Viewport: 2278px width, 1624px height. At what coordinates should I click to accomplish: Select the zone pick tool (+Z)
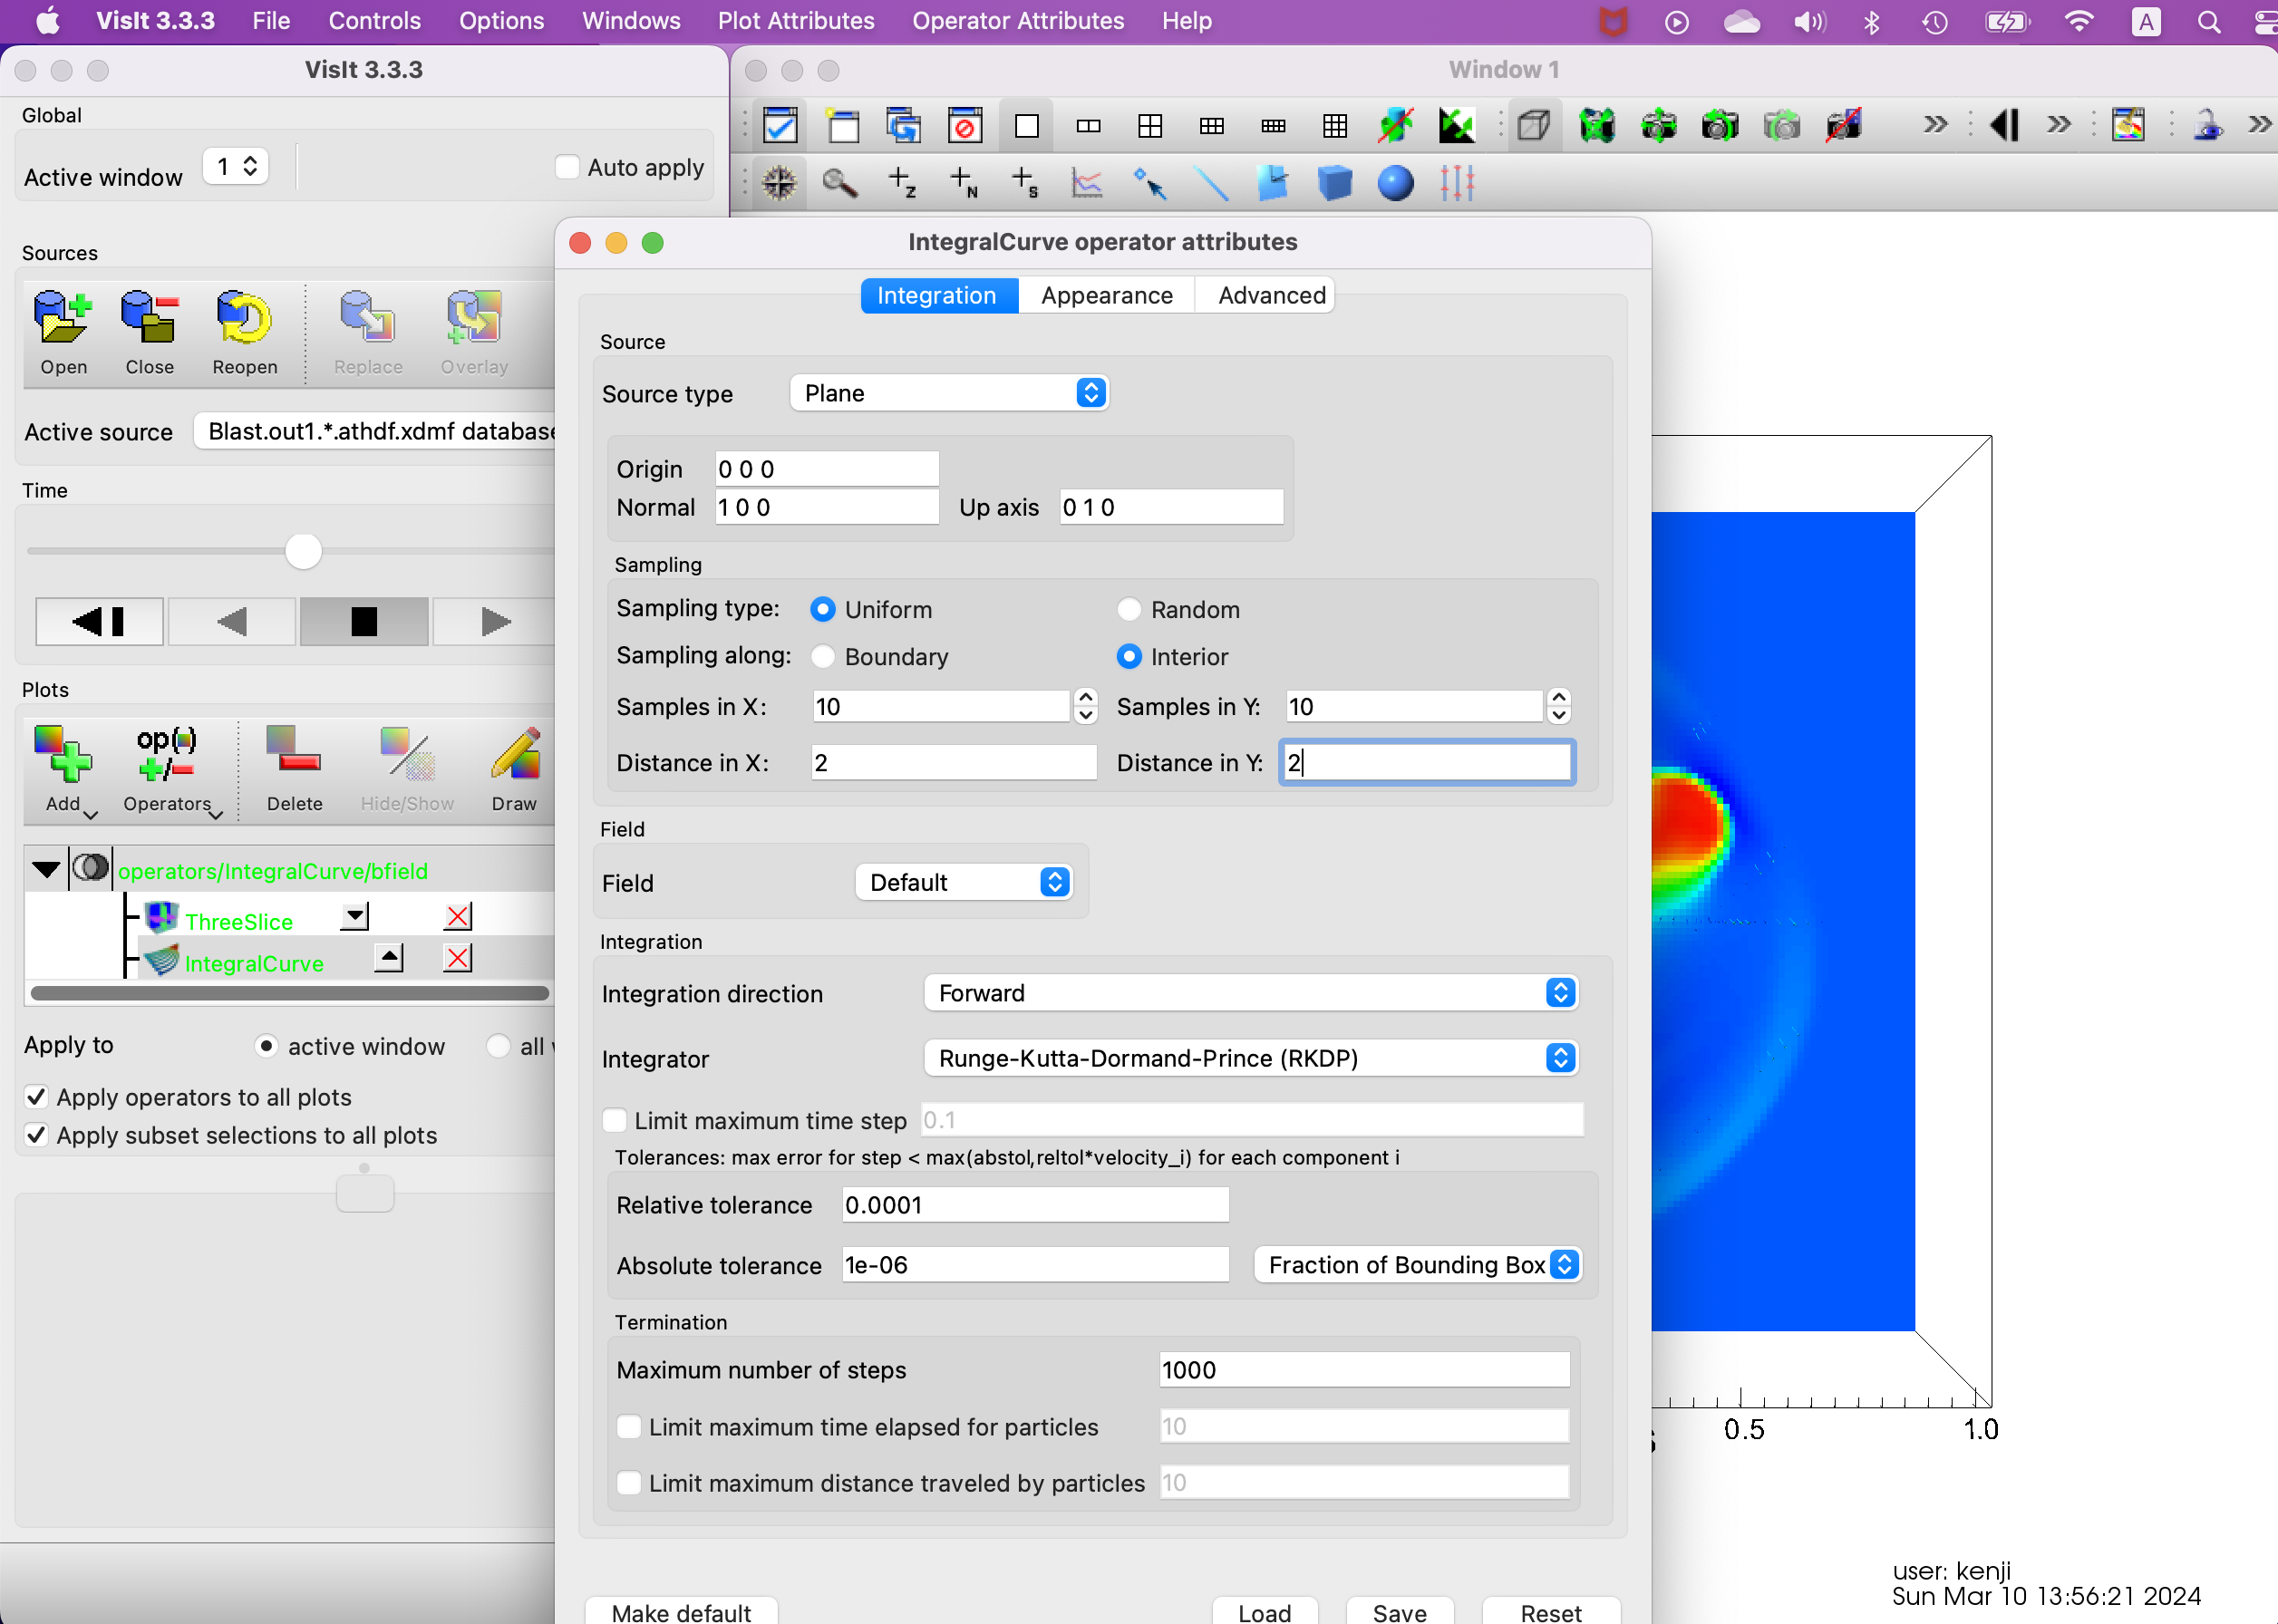pos(901,183)
